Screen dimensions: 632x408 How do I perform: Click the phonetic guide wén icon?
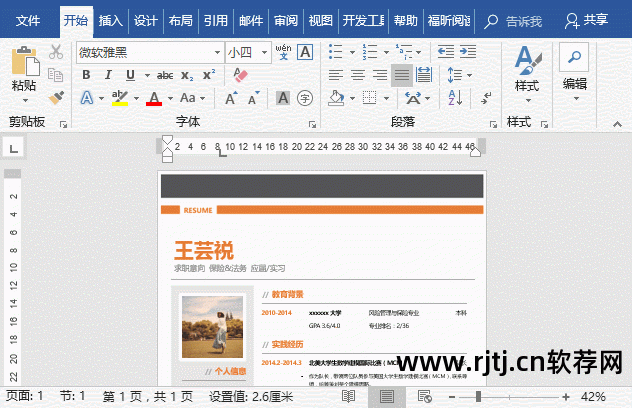point(283,52)
